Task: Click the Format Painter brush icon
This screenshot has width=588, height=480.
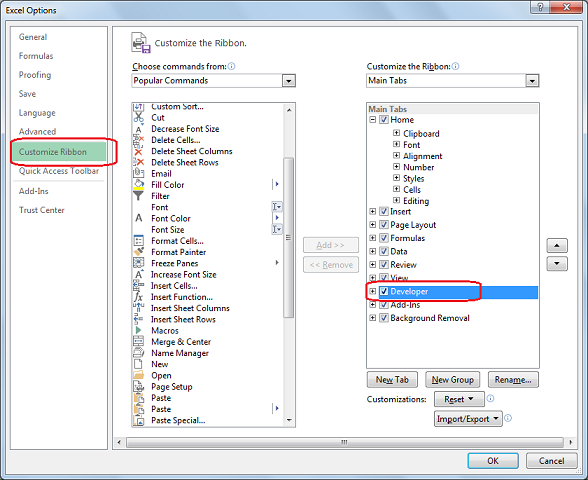Action: pyautogui.click(x=138, y=252)
